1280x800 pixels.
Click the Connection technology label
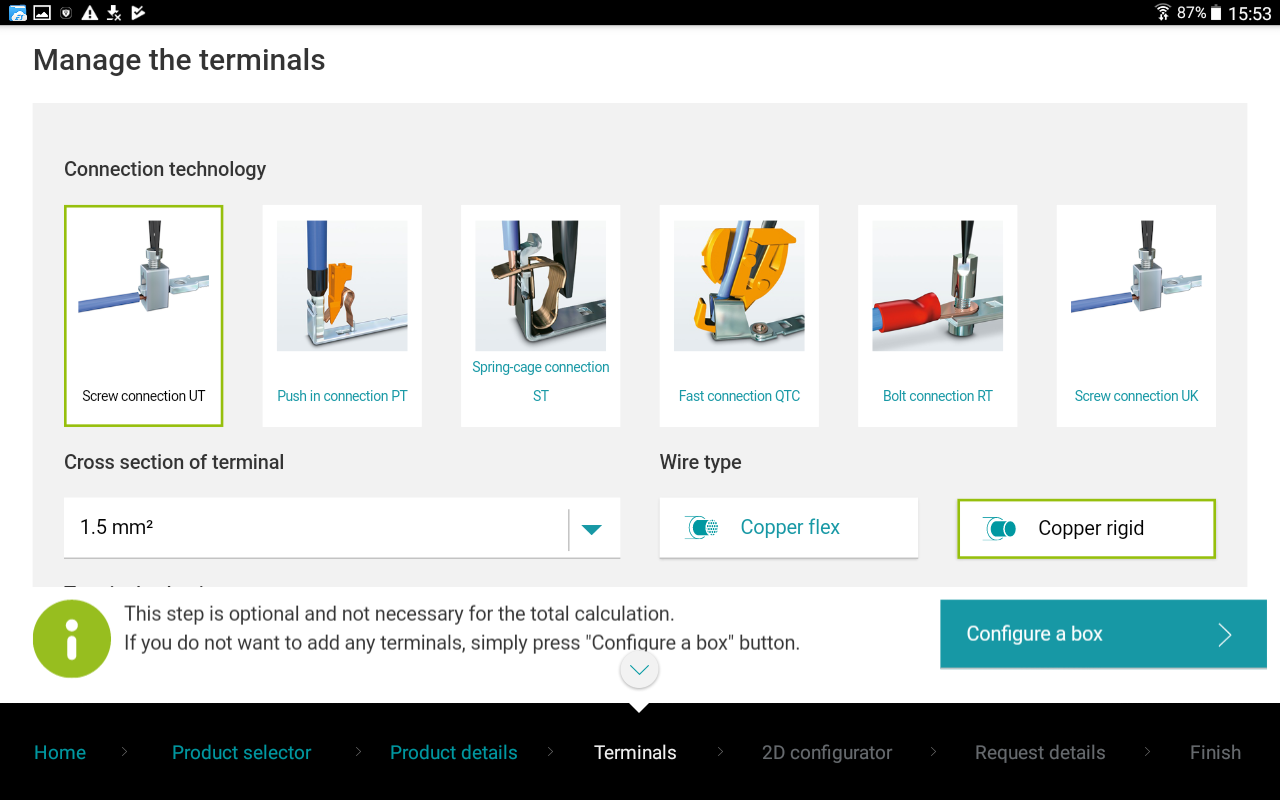point(165,169)
